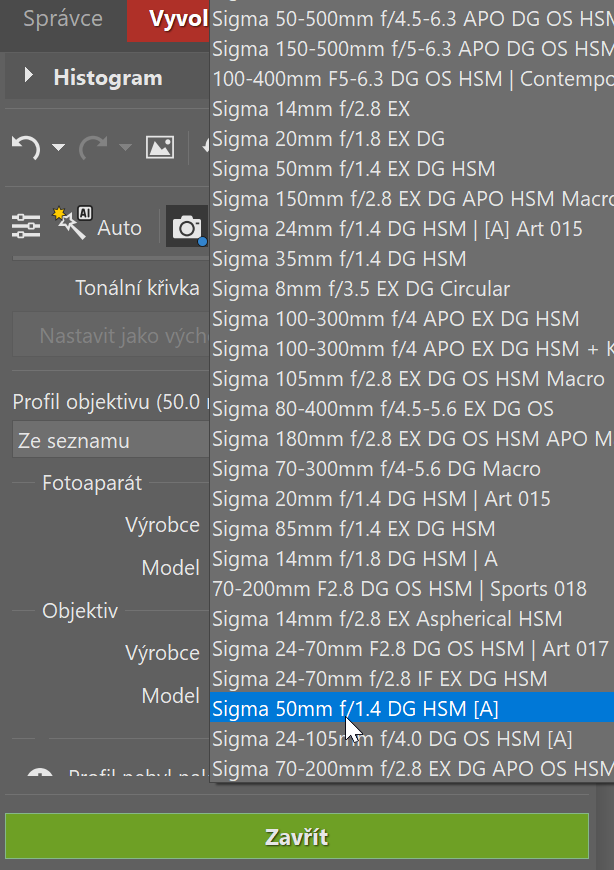Open the 'Ze seznamu' profile dropdown
This screenshot has width=614, height=870.
click(110, 441)
